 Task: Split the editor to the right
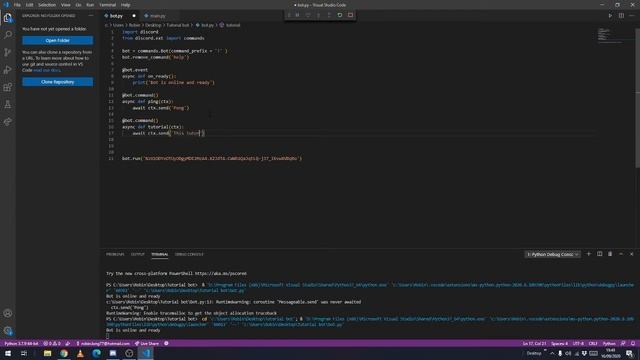(x=621, y=16)
